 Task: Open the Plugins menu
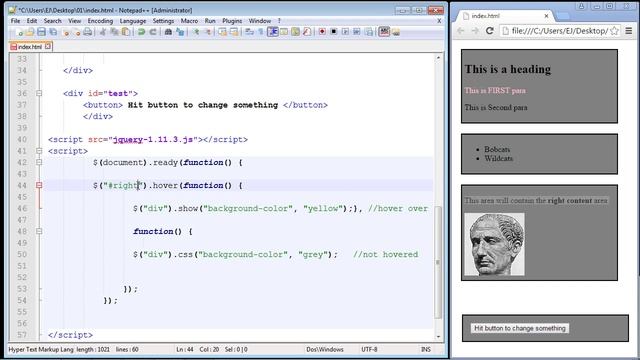pyautogui.click(x=232, y=21)
